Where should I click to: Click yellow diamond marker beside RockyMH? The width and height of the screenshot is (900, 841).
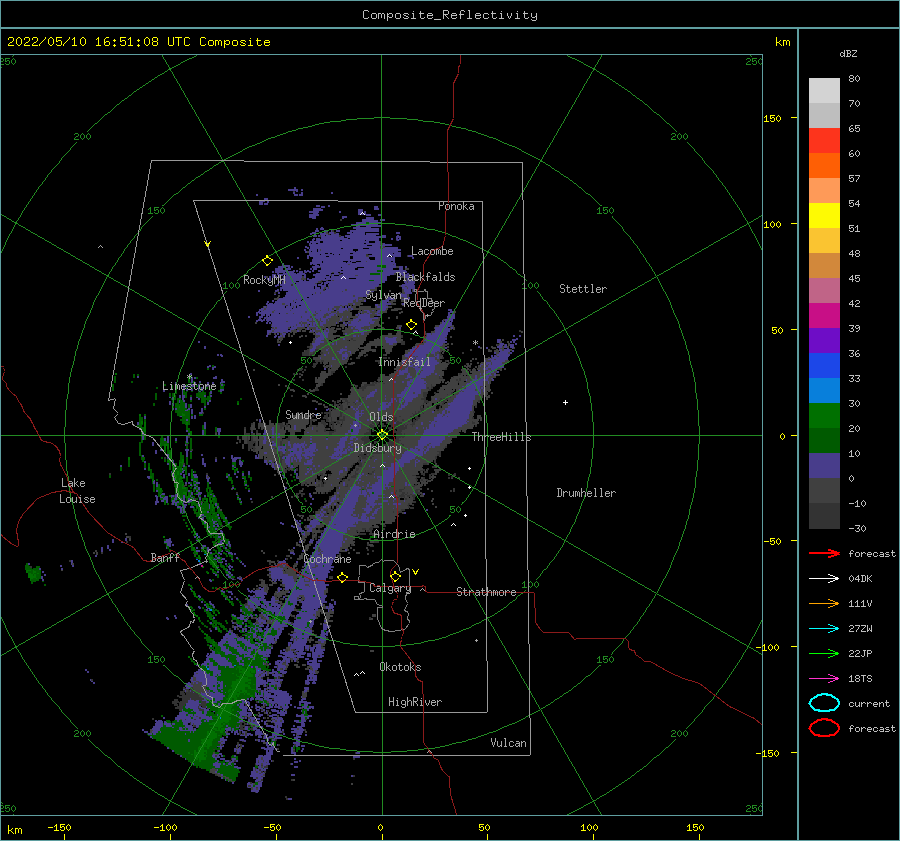pos(267,261)
